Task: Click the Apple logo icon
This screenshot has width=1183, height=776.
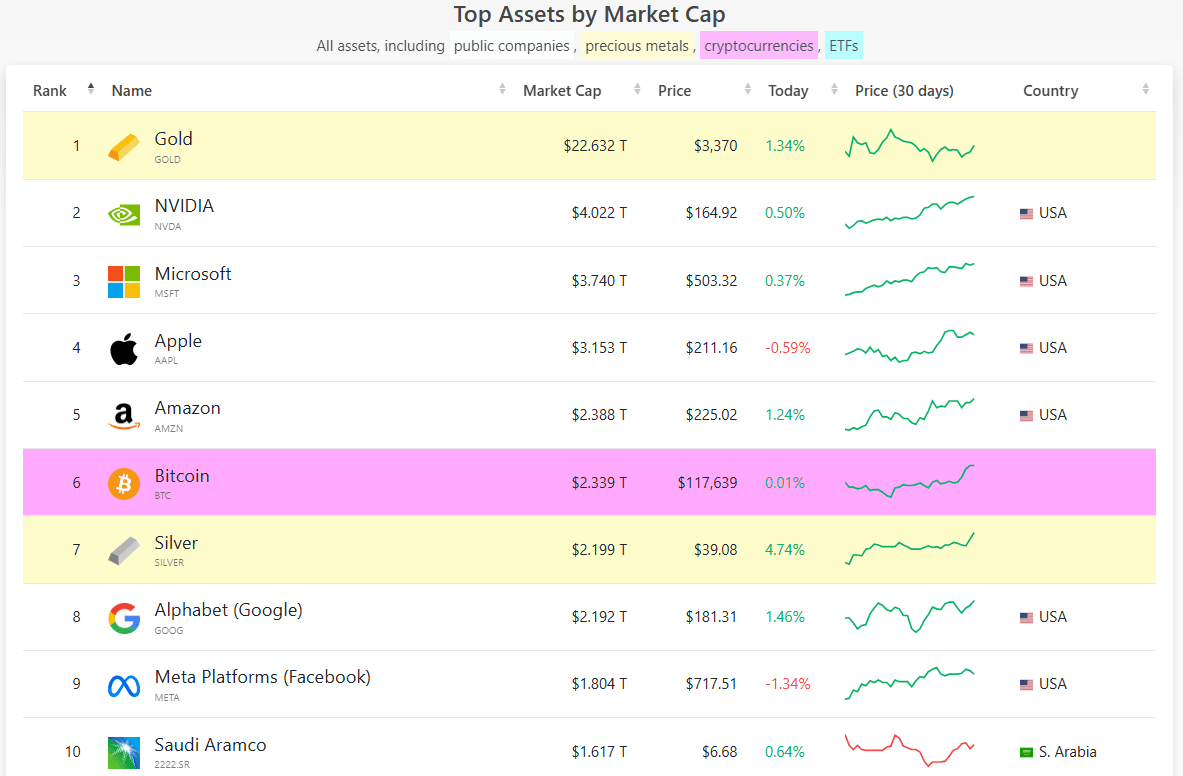Action: [x=124, y=348]
